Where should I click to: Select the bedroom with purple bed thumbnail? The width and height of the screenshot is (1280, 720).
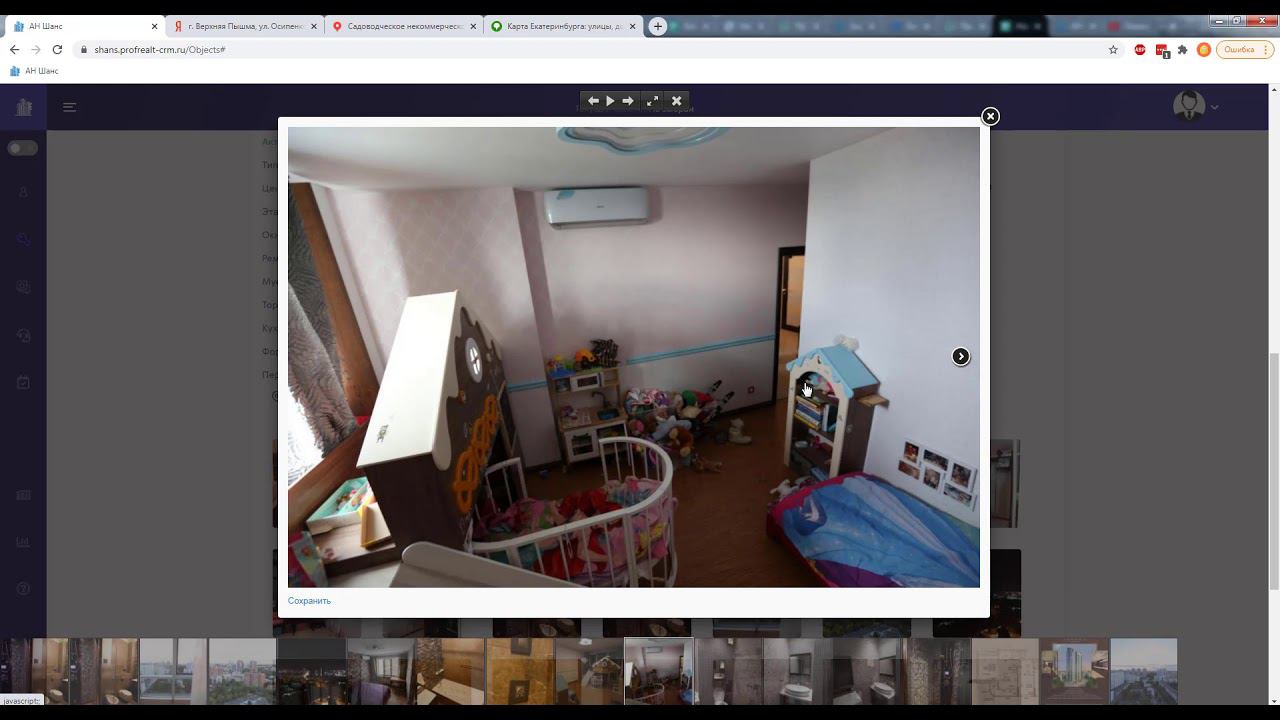[381, 672]
